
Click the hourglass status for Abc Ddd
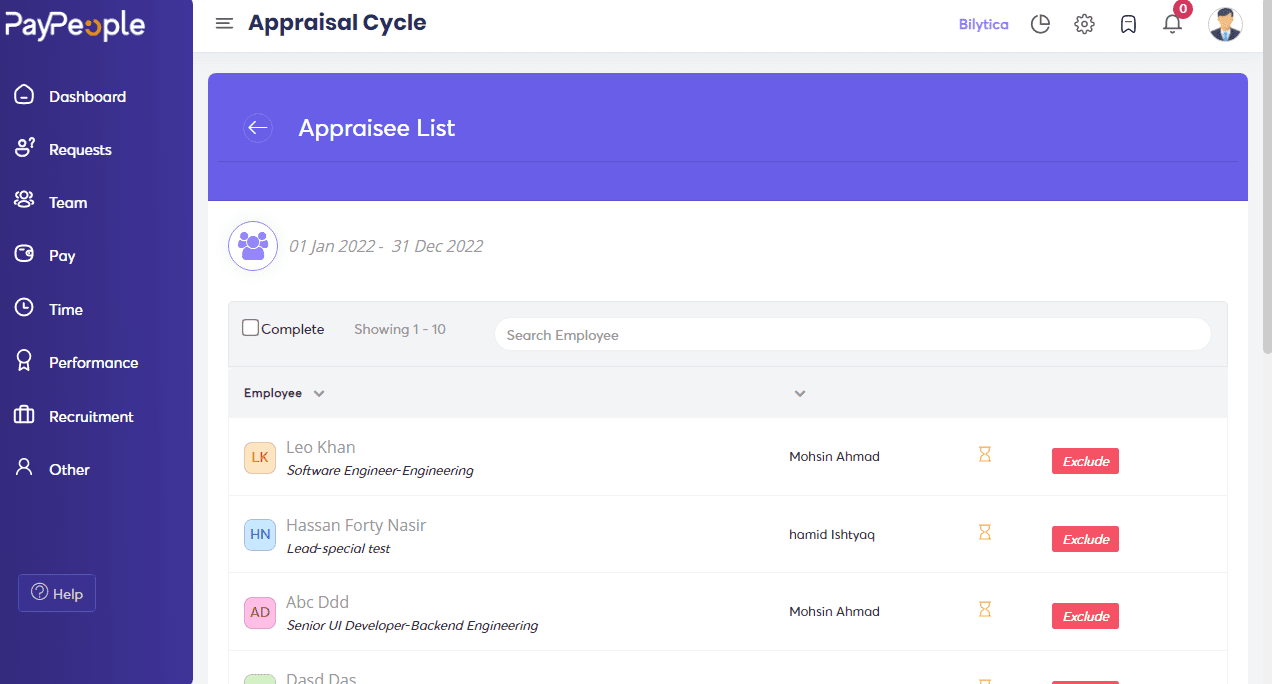tap(985, 609)
